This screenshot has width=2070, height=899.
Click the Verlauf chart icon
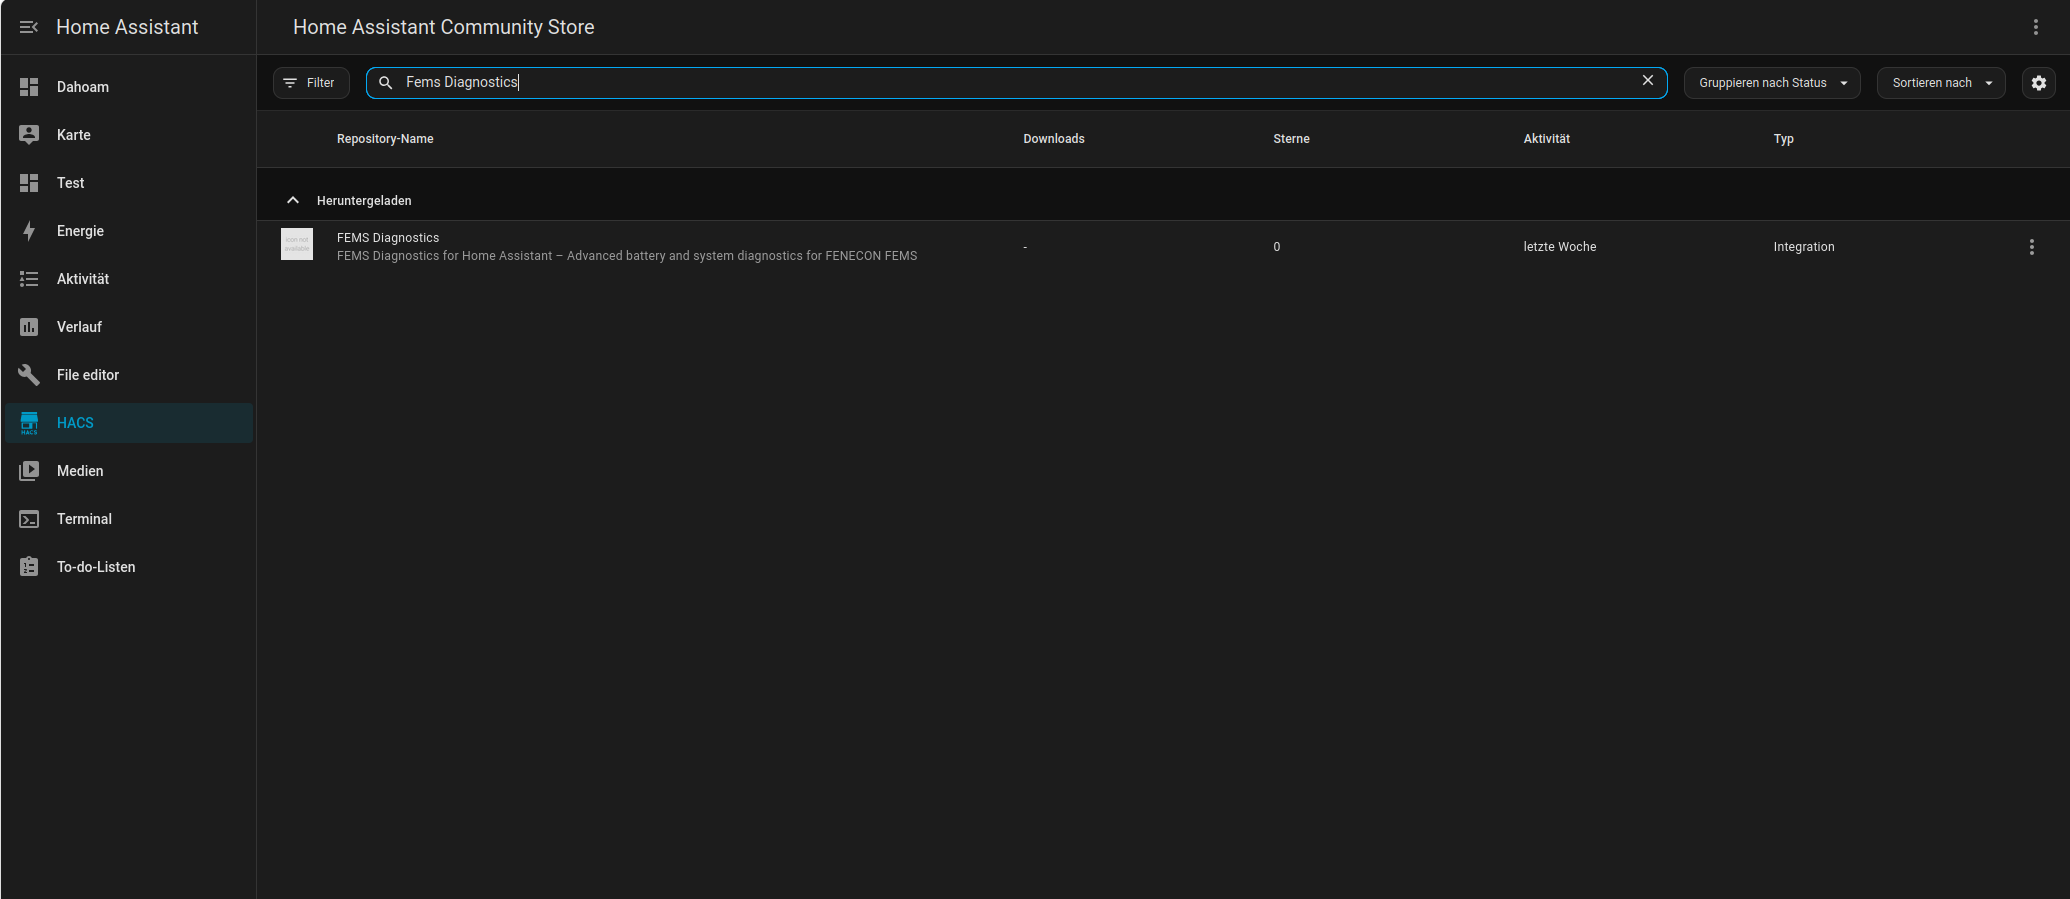click(x=29, y=327)
